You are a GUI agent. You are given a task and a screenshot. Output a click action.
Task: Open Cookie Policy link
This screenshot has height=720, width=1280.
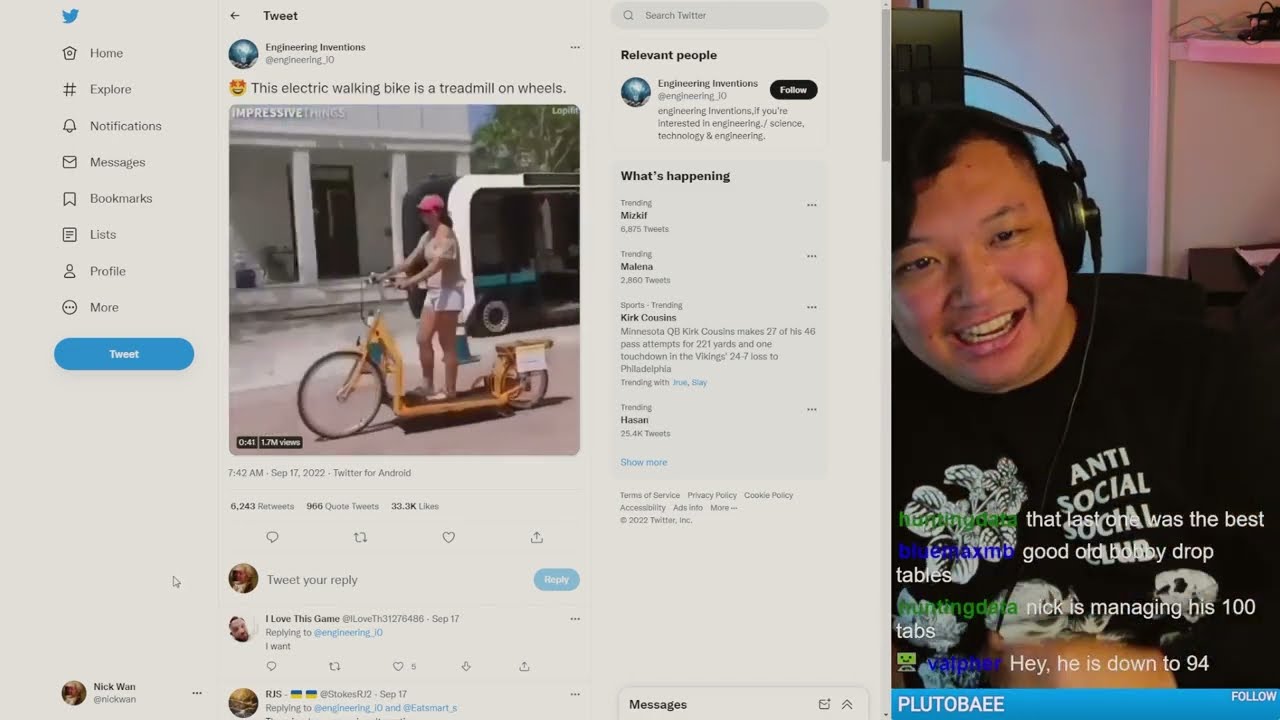tap(768, 495)
